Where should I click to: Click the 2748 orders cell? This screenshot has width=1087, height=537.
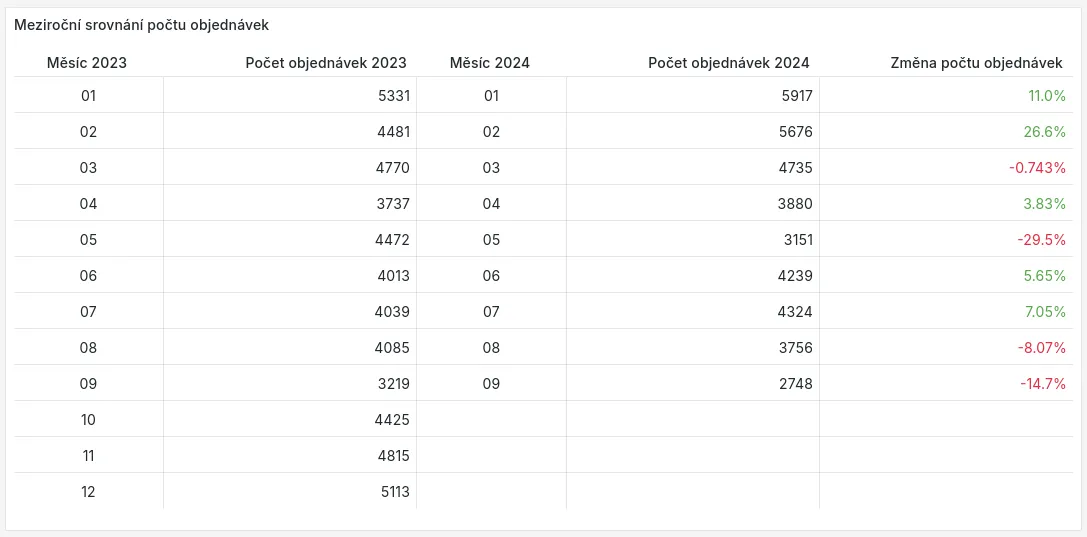796,384
